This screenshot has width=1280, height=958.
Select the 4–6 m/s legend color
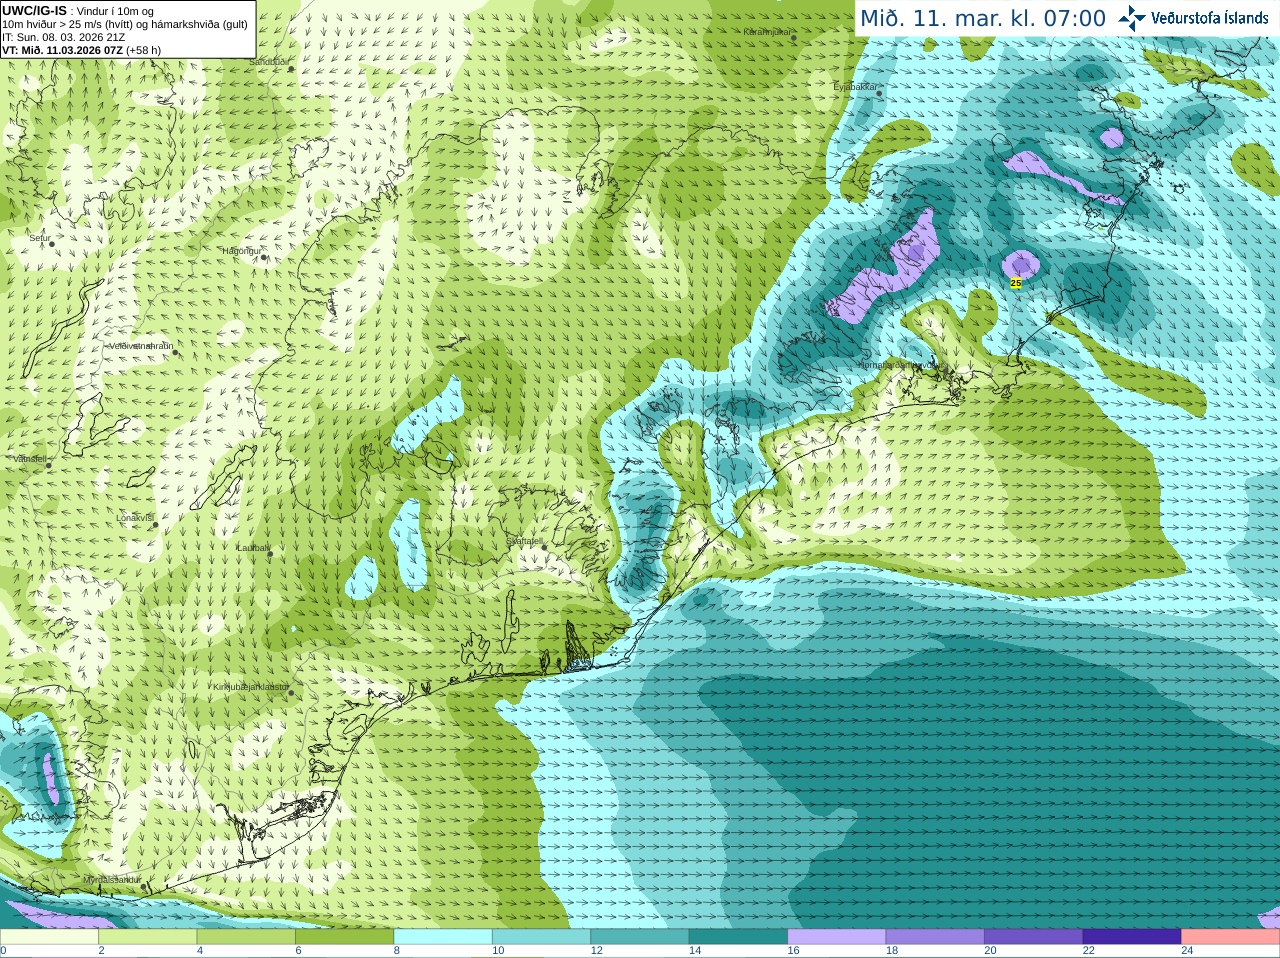pos(246,937)
